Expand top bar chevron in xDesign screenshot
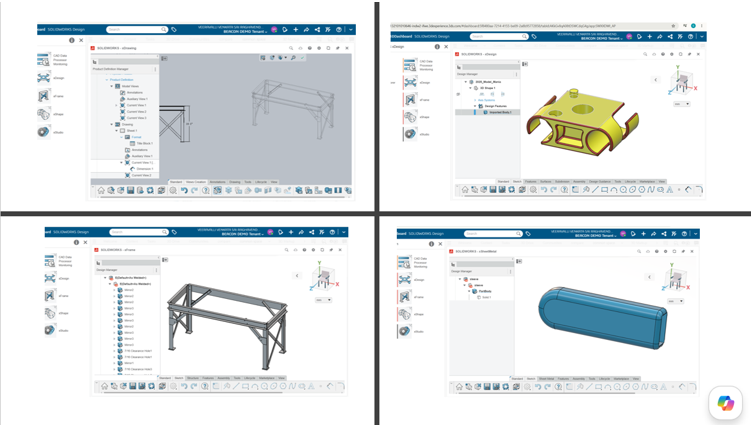Viewport: 751px width, 437px height. [702, 36]
